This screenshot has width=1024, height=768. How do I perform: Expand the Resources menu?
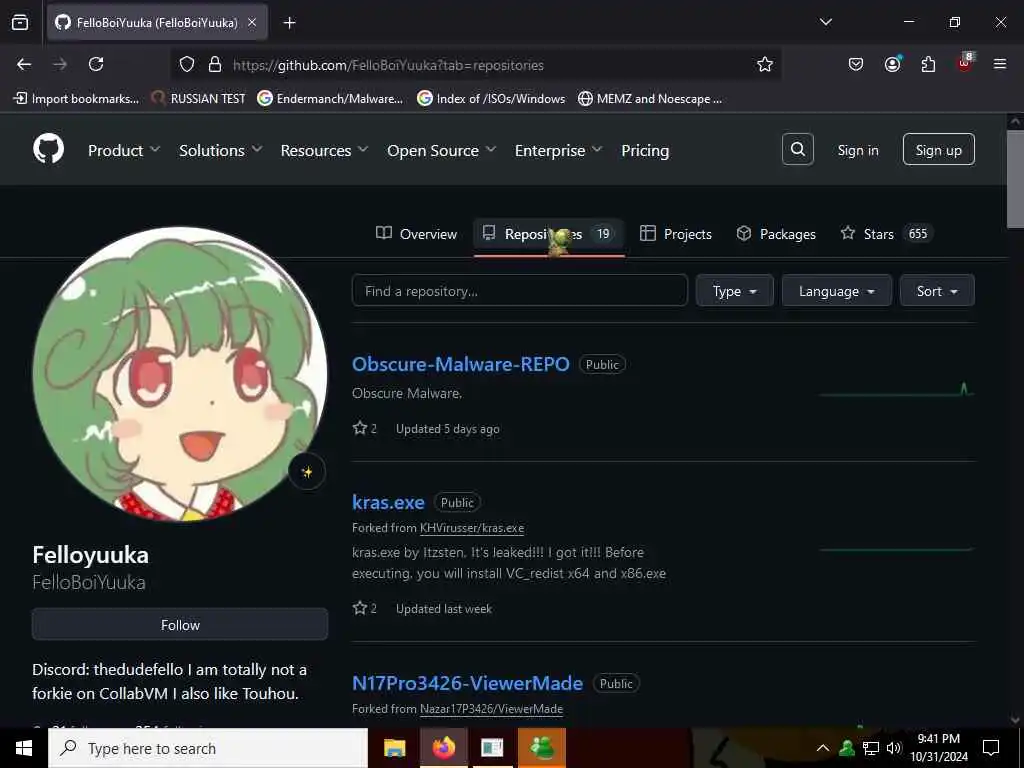click(x=325, y=150)
